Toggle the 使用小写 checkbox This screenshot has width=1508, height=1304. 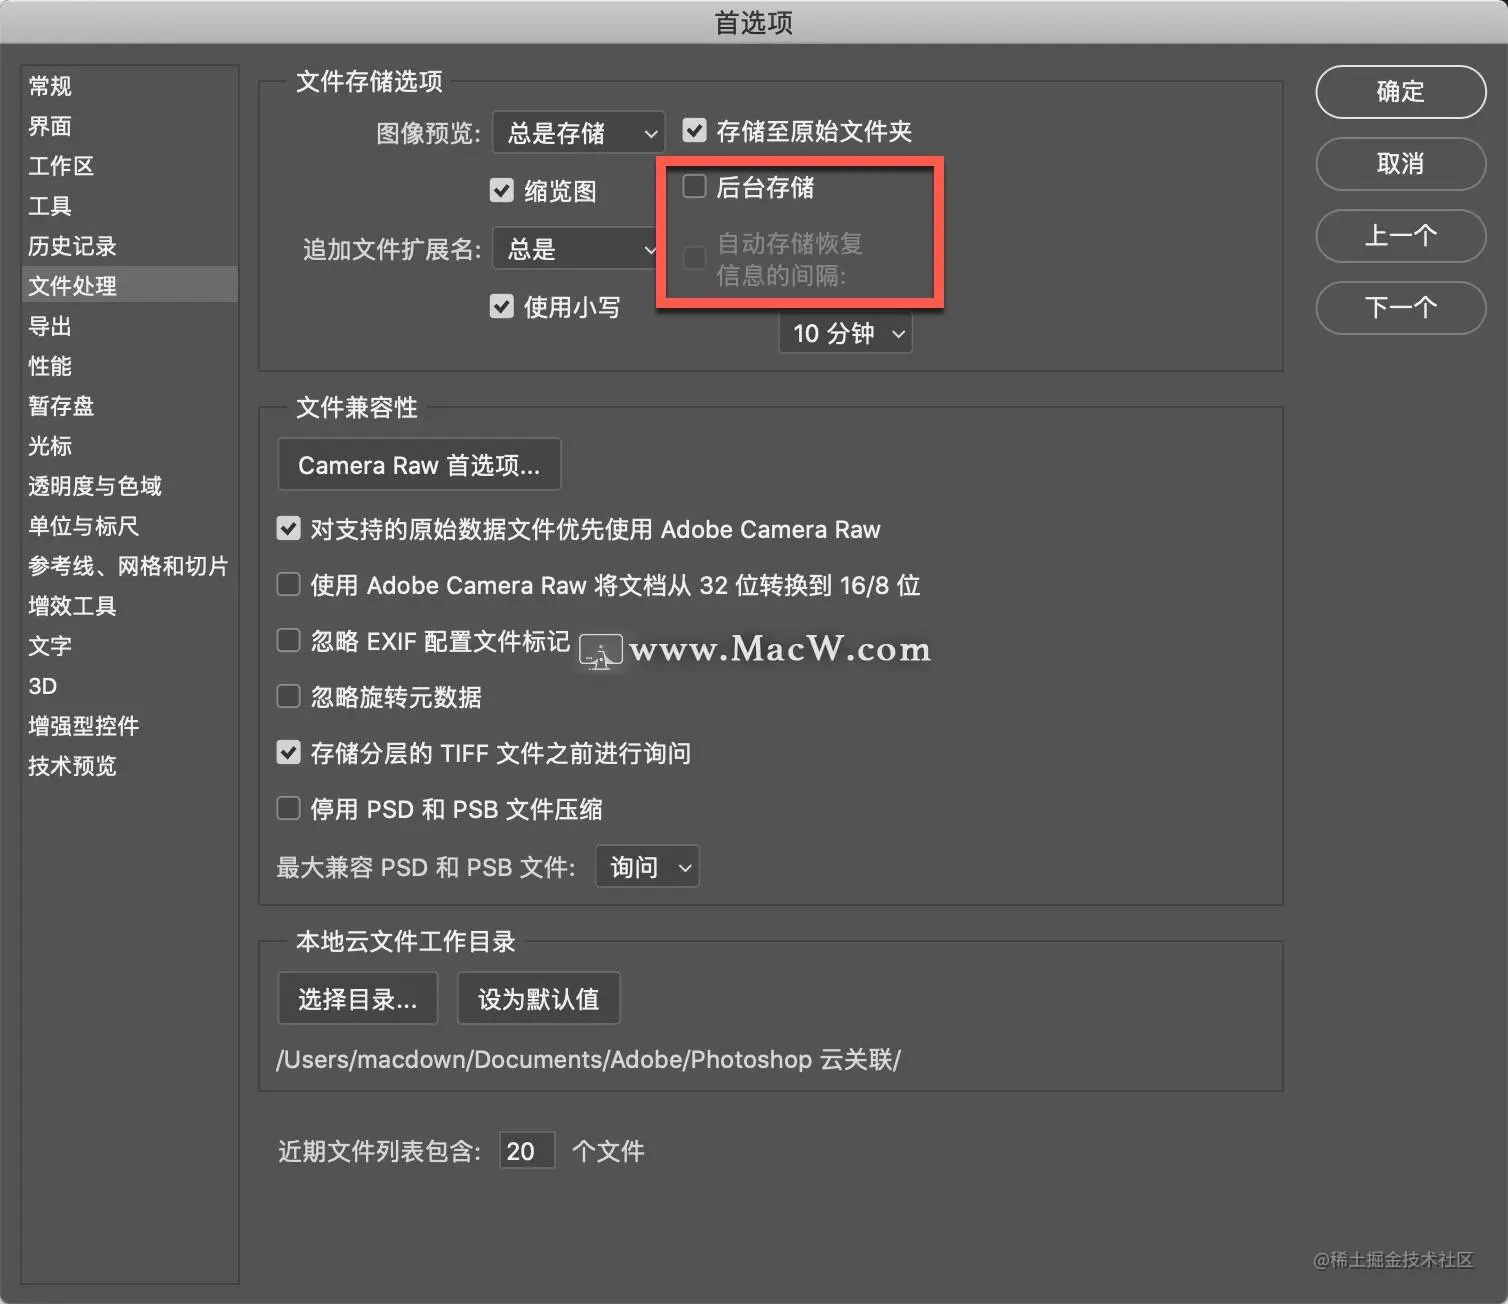click(502, 306)
